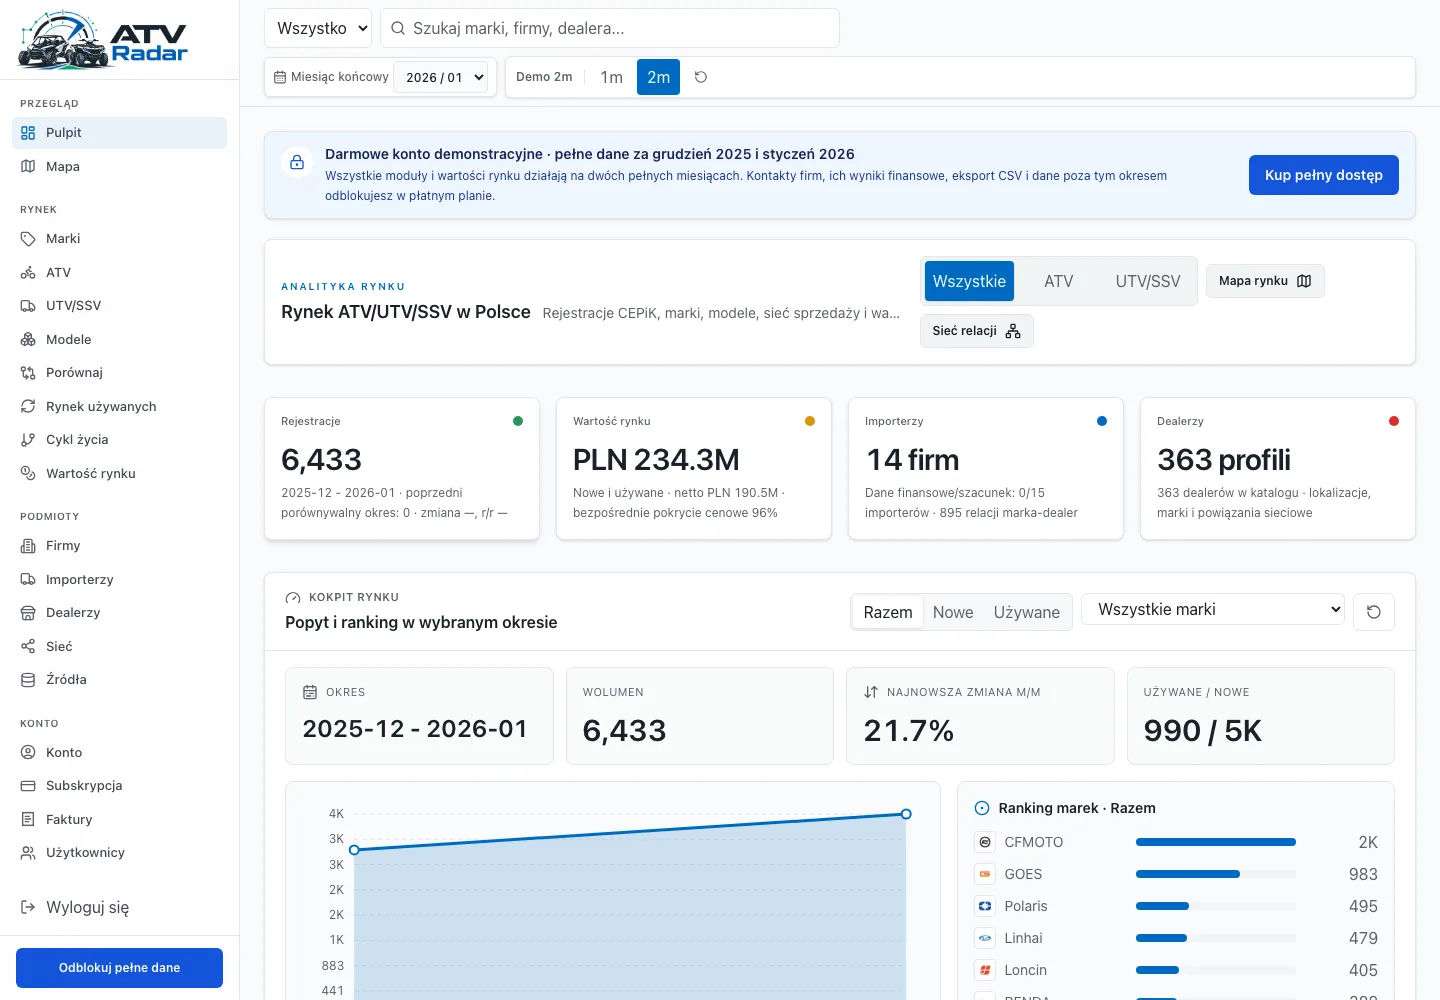Click the Wyloguj się logout icon
This screenshot has height=1000, width=1440.
pyautogui.click(x=28, y=908)
